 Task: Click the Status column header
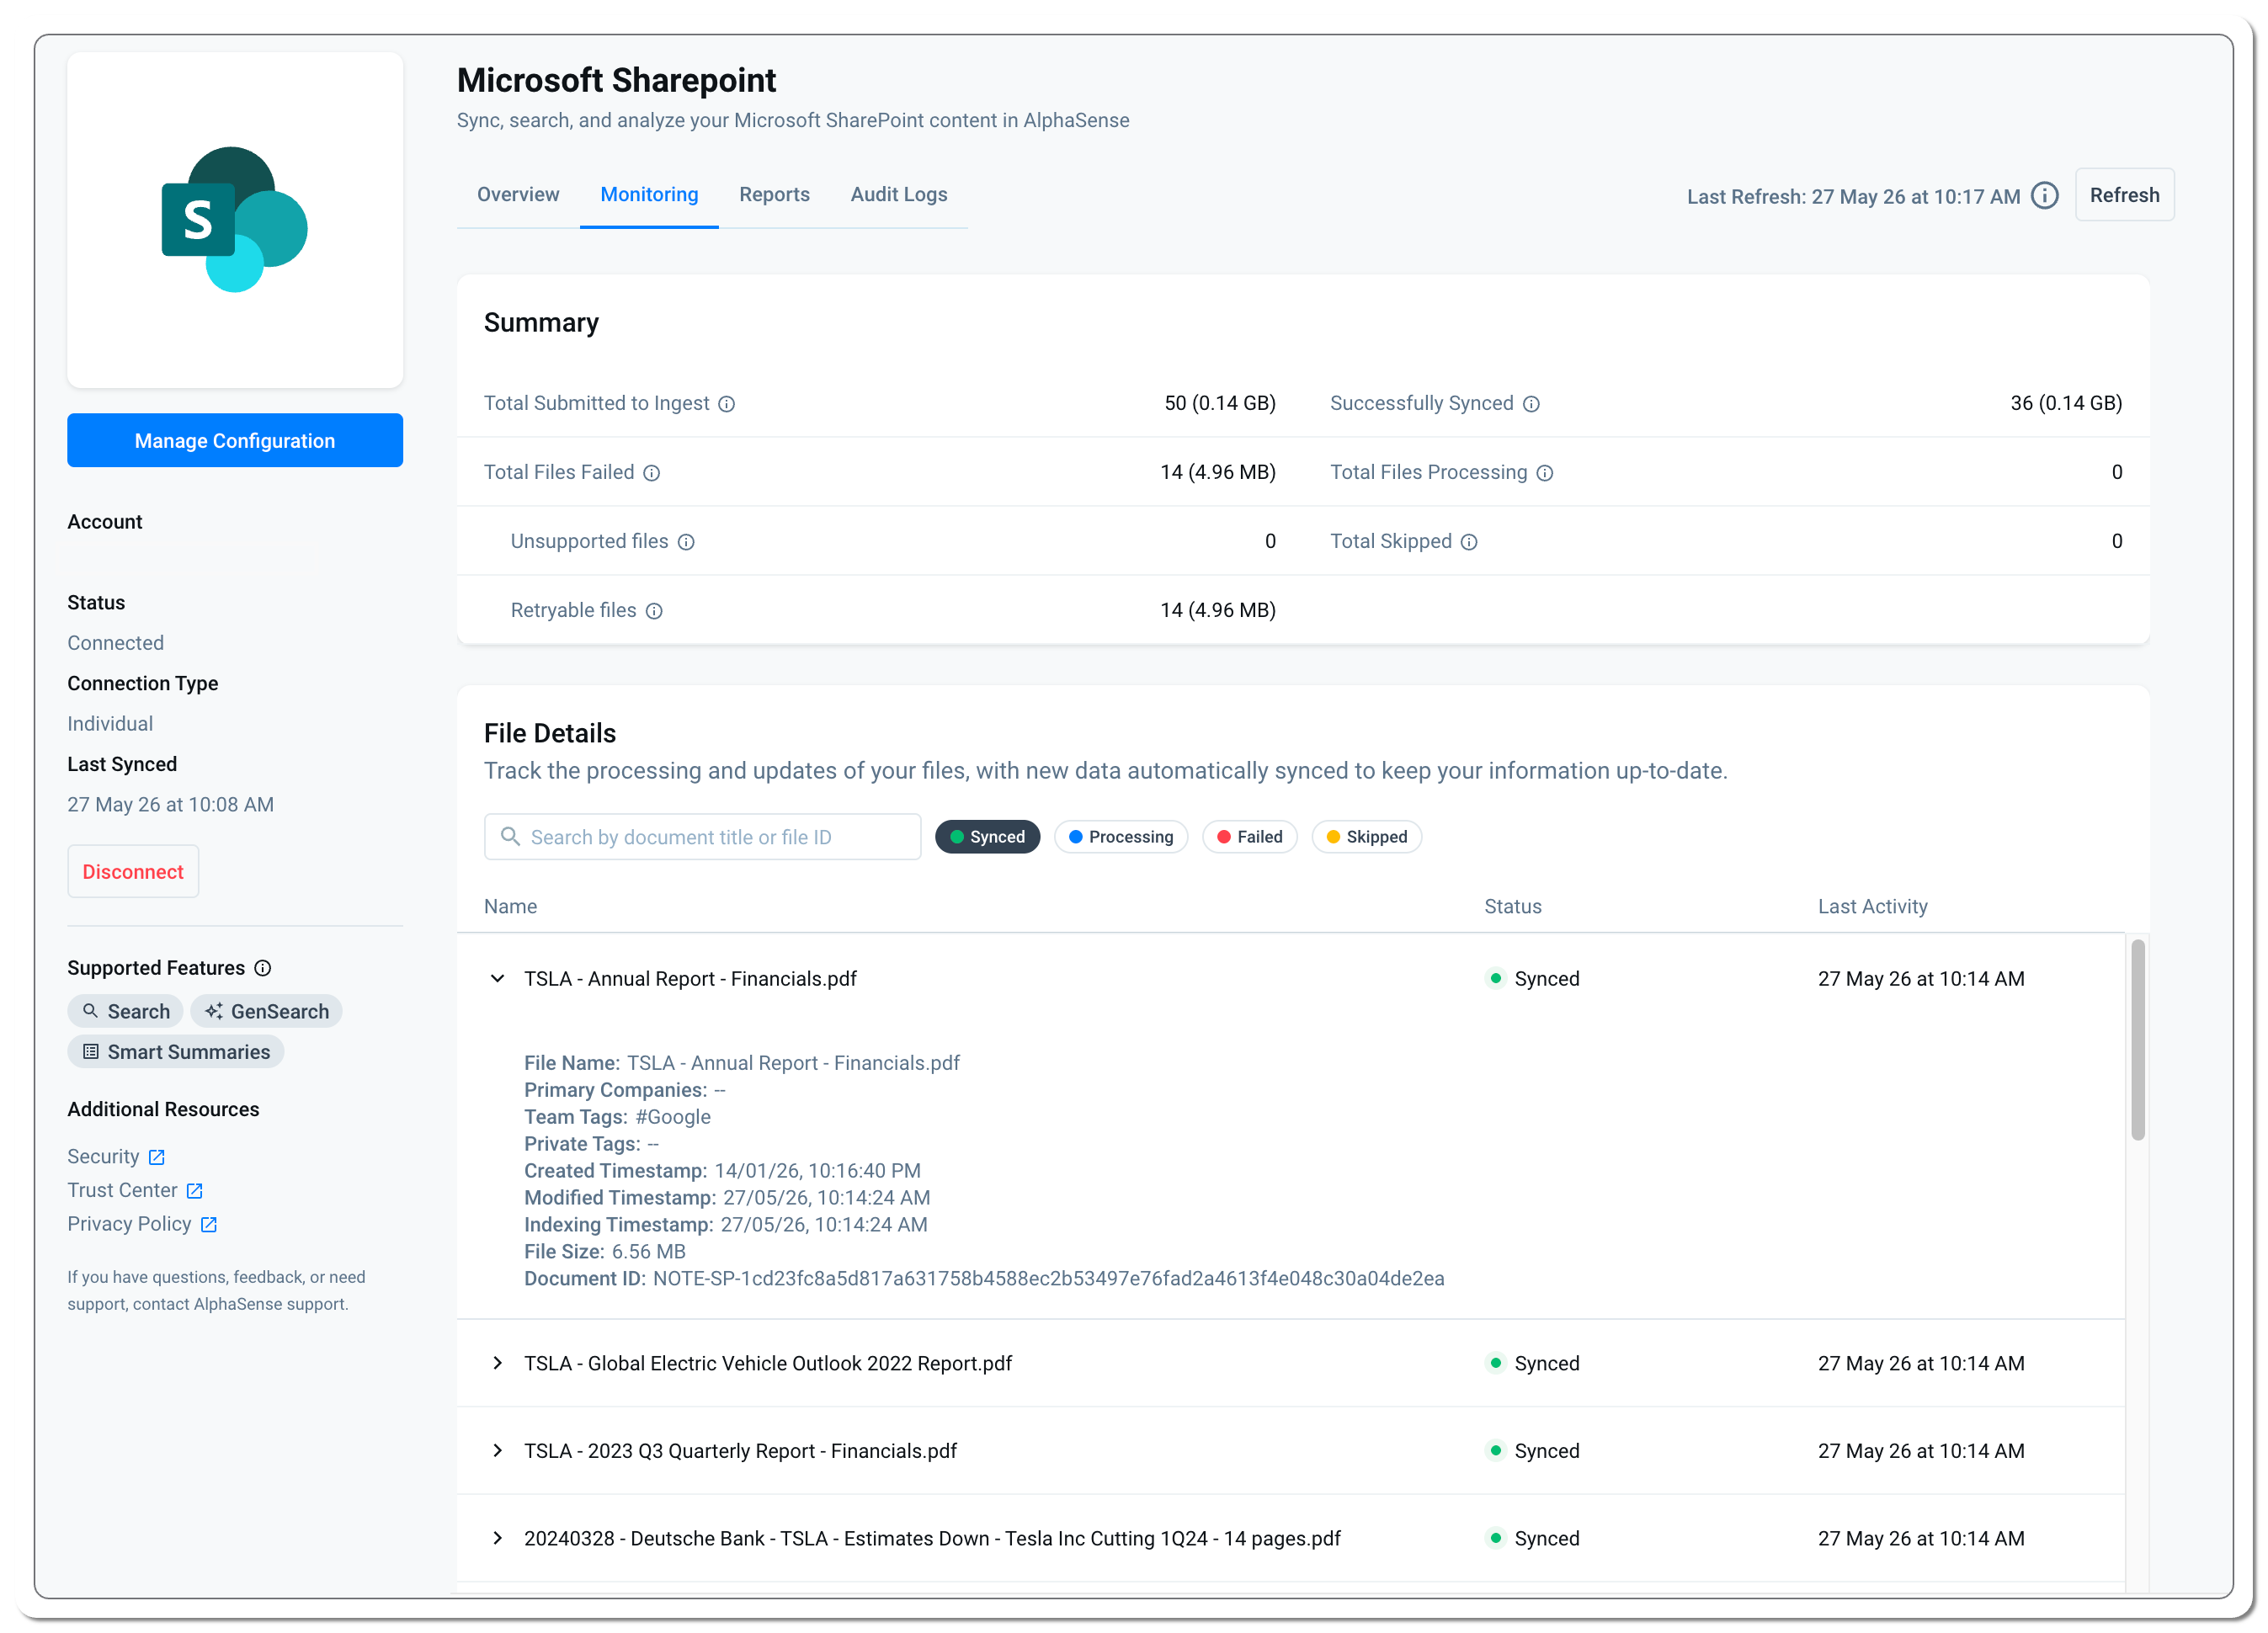(x=1512, y=907)
